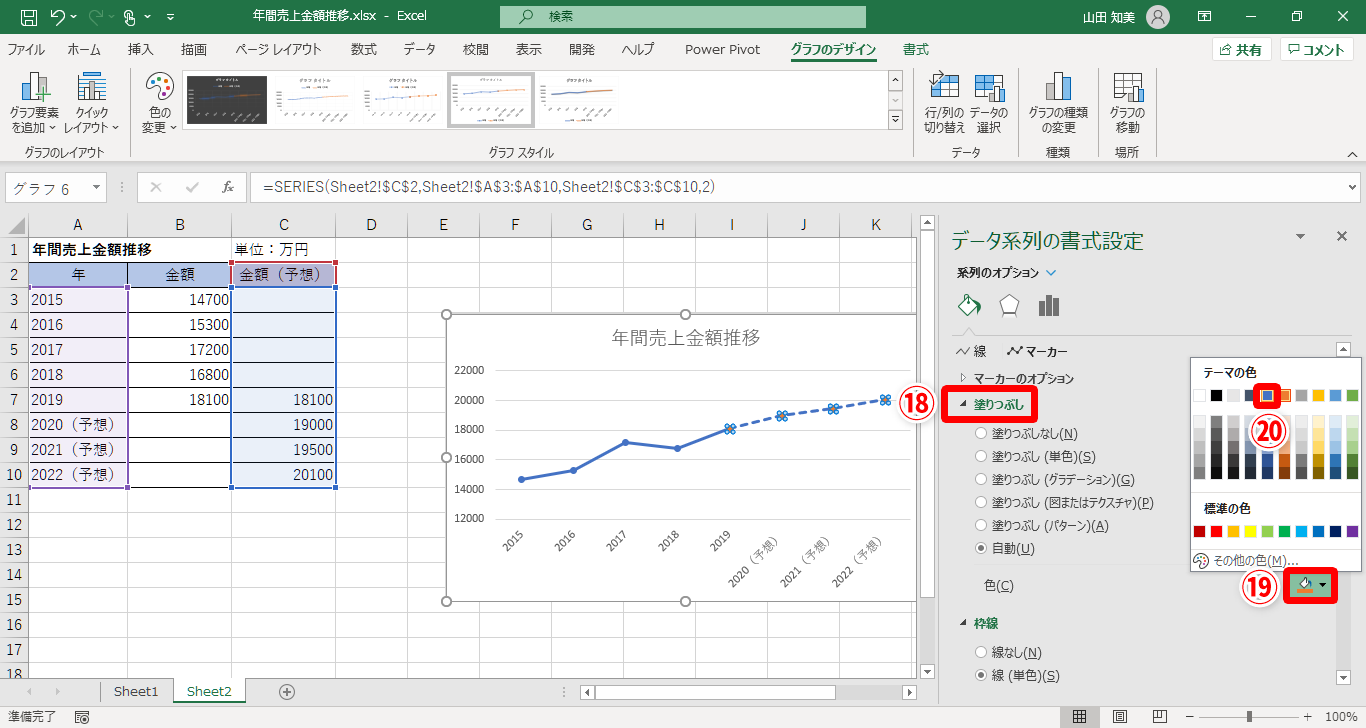Screen dimensions: 1366x728
Task: Open 色の変更 color palette button
Action: pyautogui.click(x=159, y=104)
